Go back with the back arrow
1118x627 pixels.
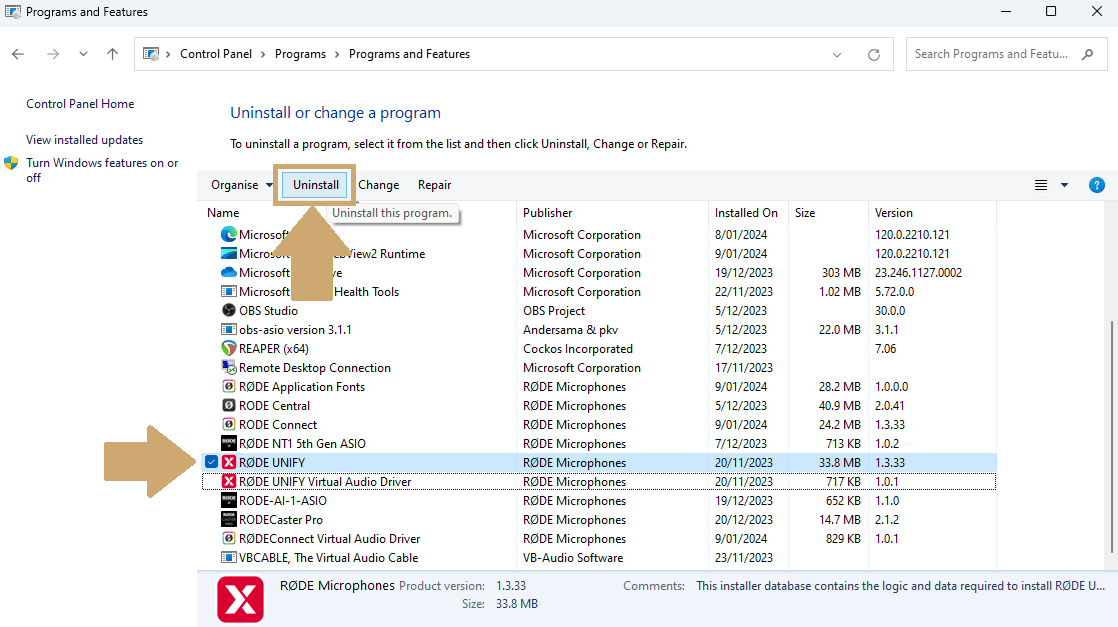click(18, 53)
